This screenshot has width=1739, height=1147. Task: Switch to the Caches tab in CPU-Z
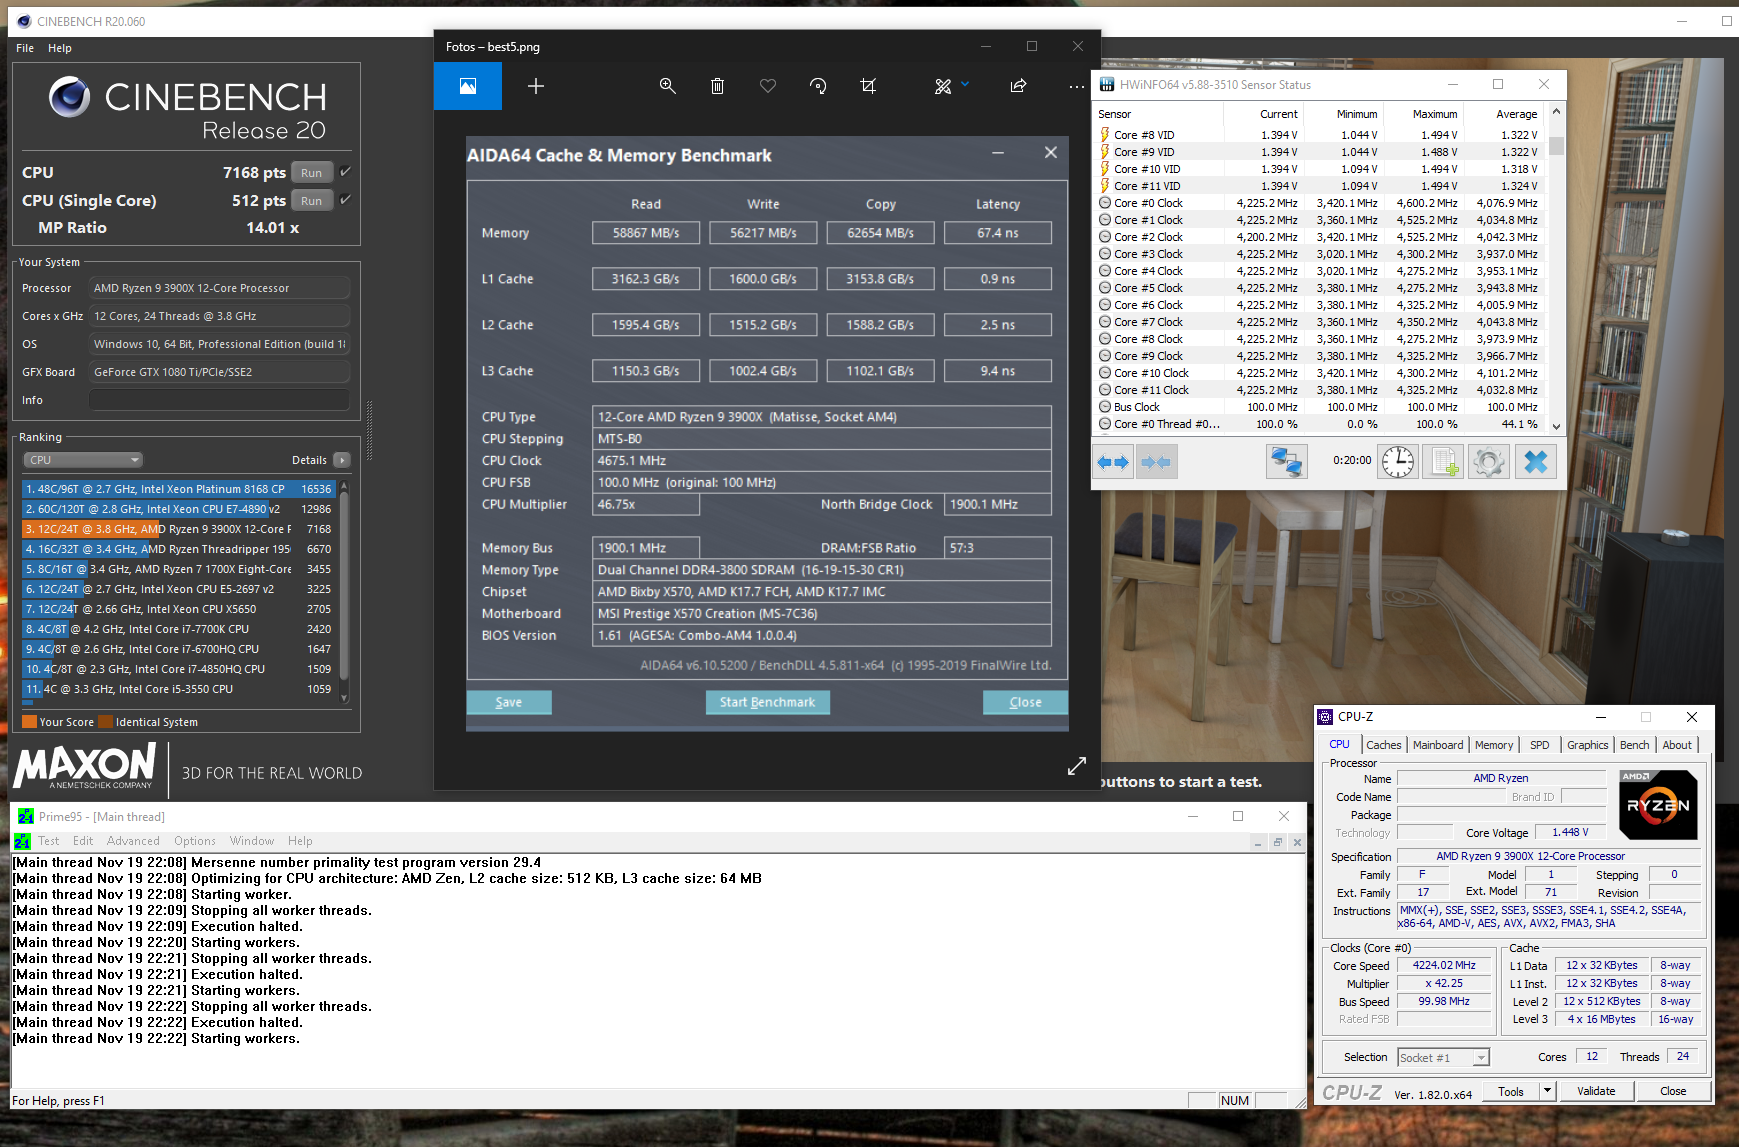[x=1384, y=745]
